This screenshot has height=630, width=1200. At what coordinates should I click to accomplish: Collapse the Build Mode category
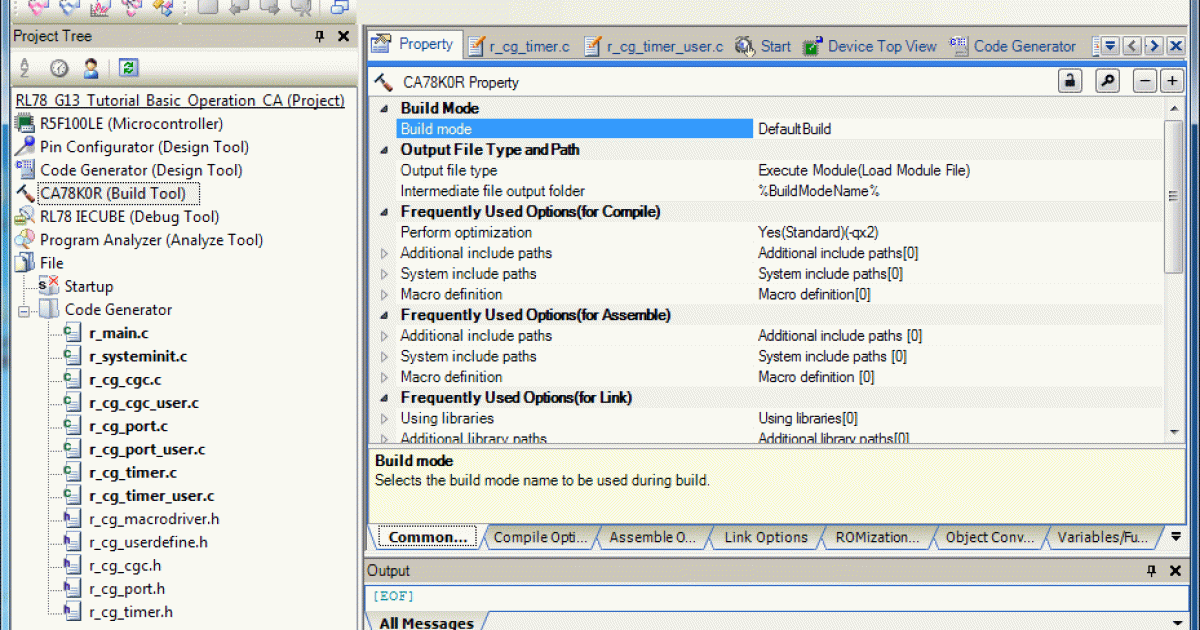tap(383, 108)
